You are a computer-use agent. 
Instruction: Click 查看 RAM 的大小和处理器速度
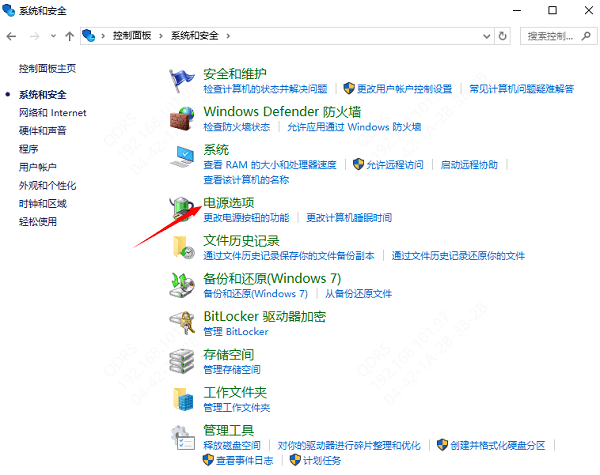(x=270, y=165)
